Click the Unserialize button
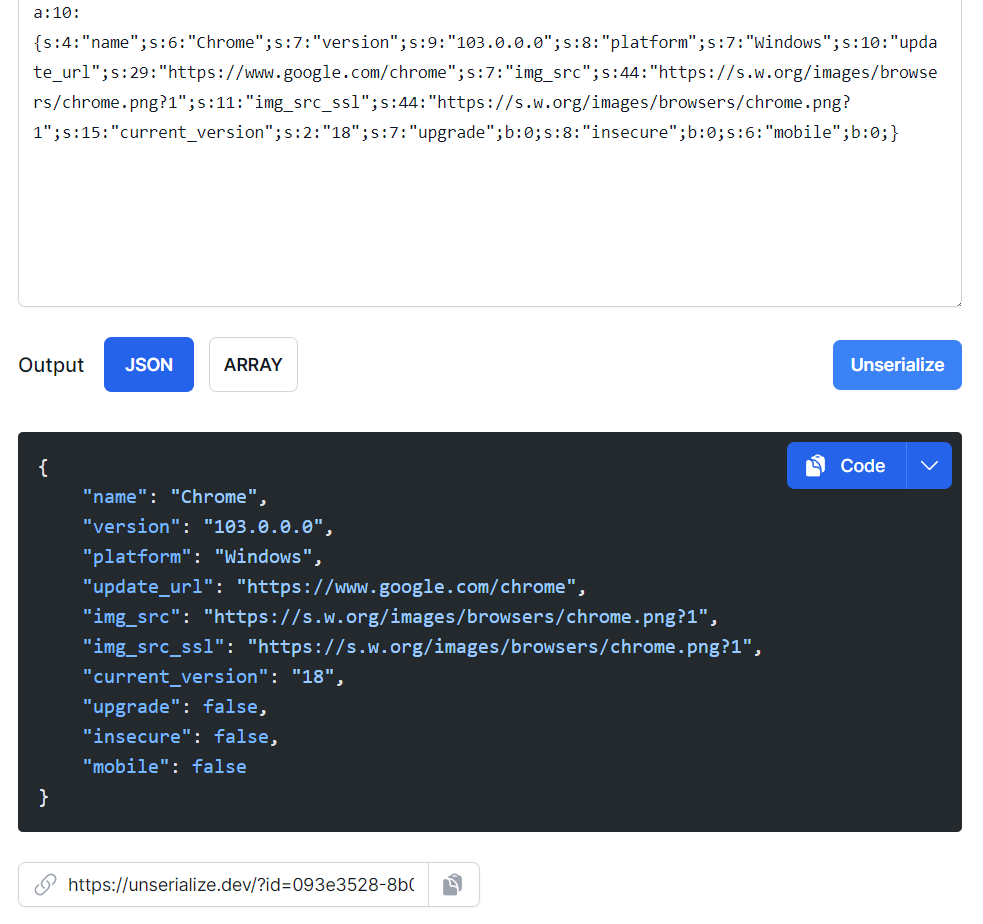This screenshot has height=924, width=983. [896, 365]
